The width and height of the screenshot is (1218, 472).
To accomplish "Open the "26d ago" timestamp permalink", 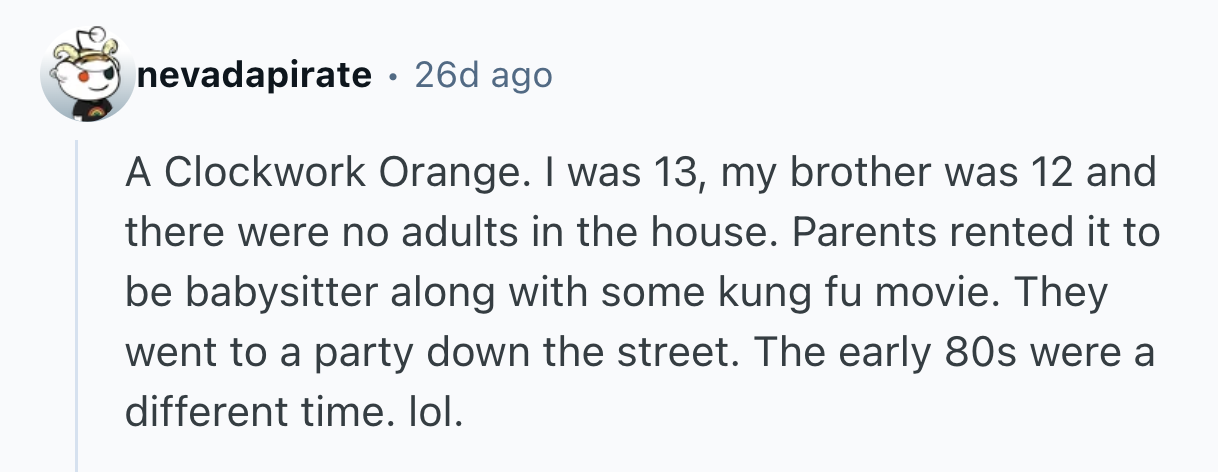I will (x=482, y=75).
